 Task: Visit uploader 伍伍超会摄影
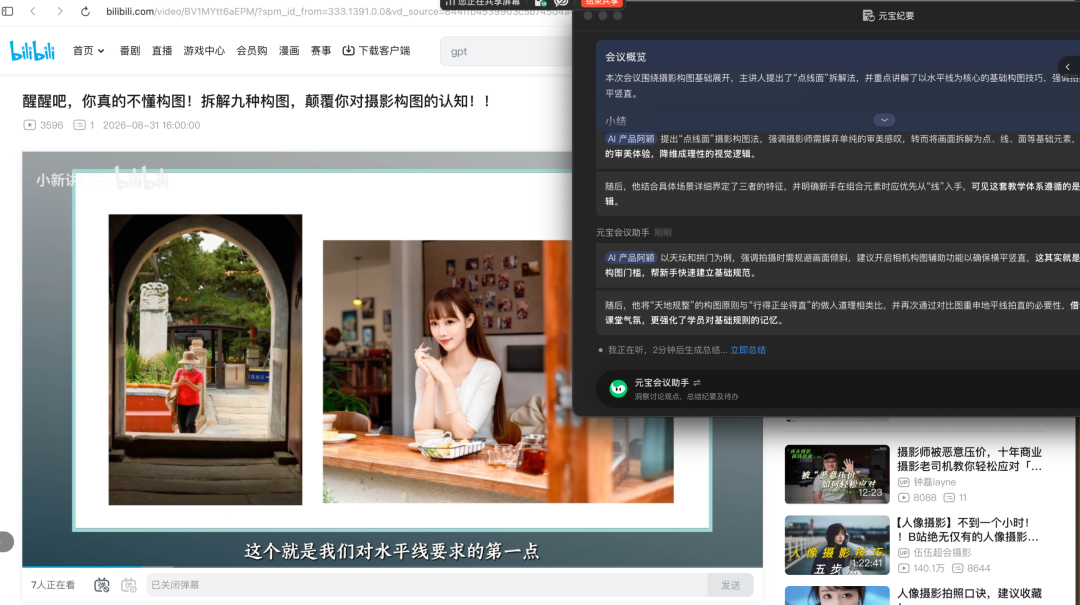tap(942, 552)
